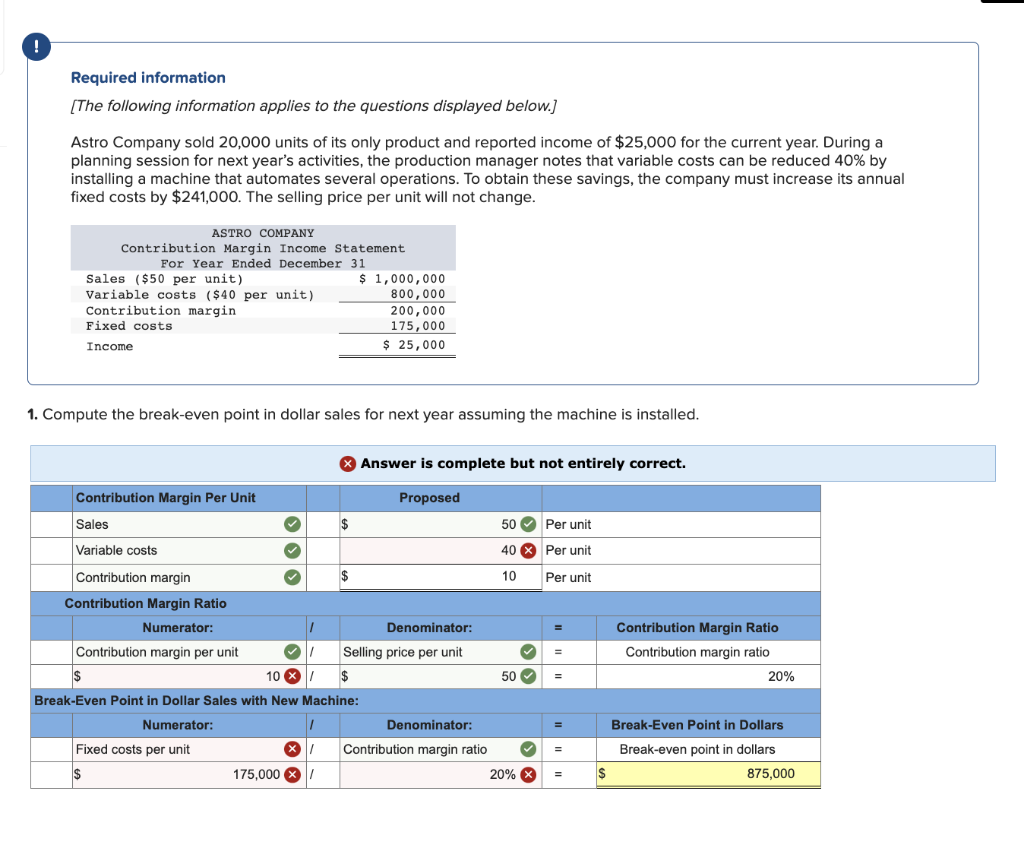Select the 175,000 numerator field
Screen dimensions: 1024x848
click(189, 775)
